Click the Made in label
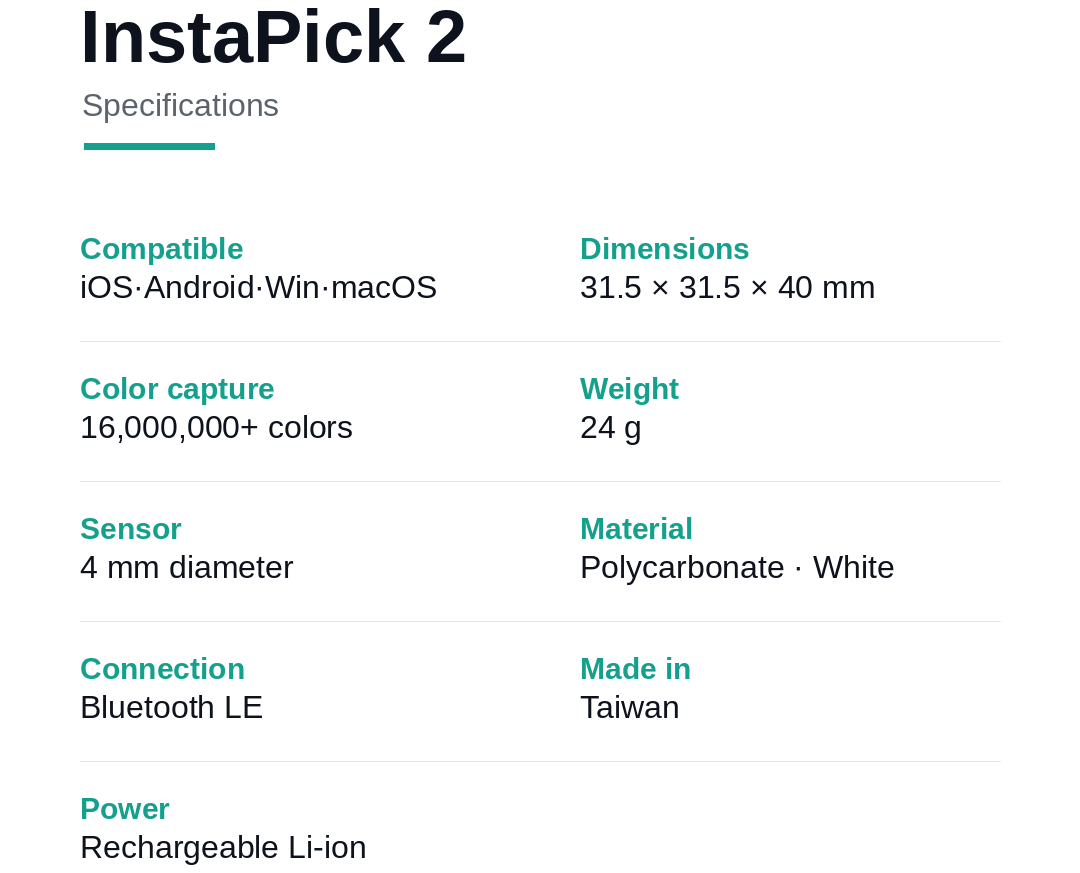Image resolution: width=1080 pixels, height=873 pixels. 636,669
